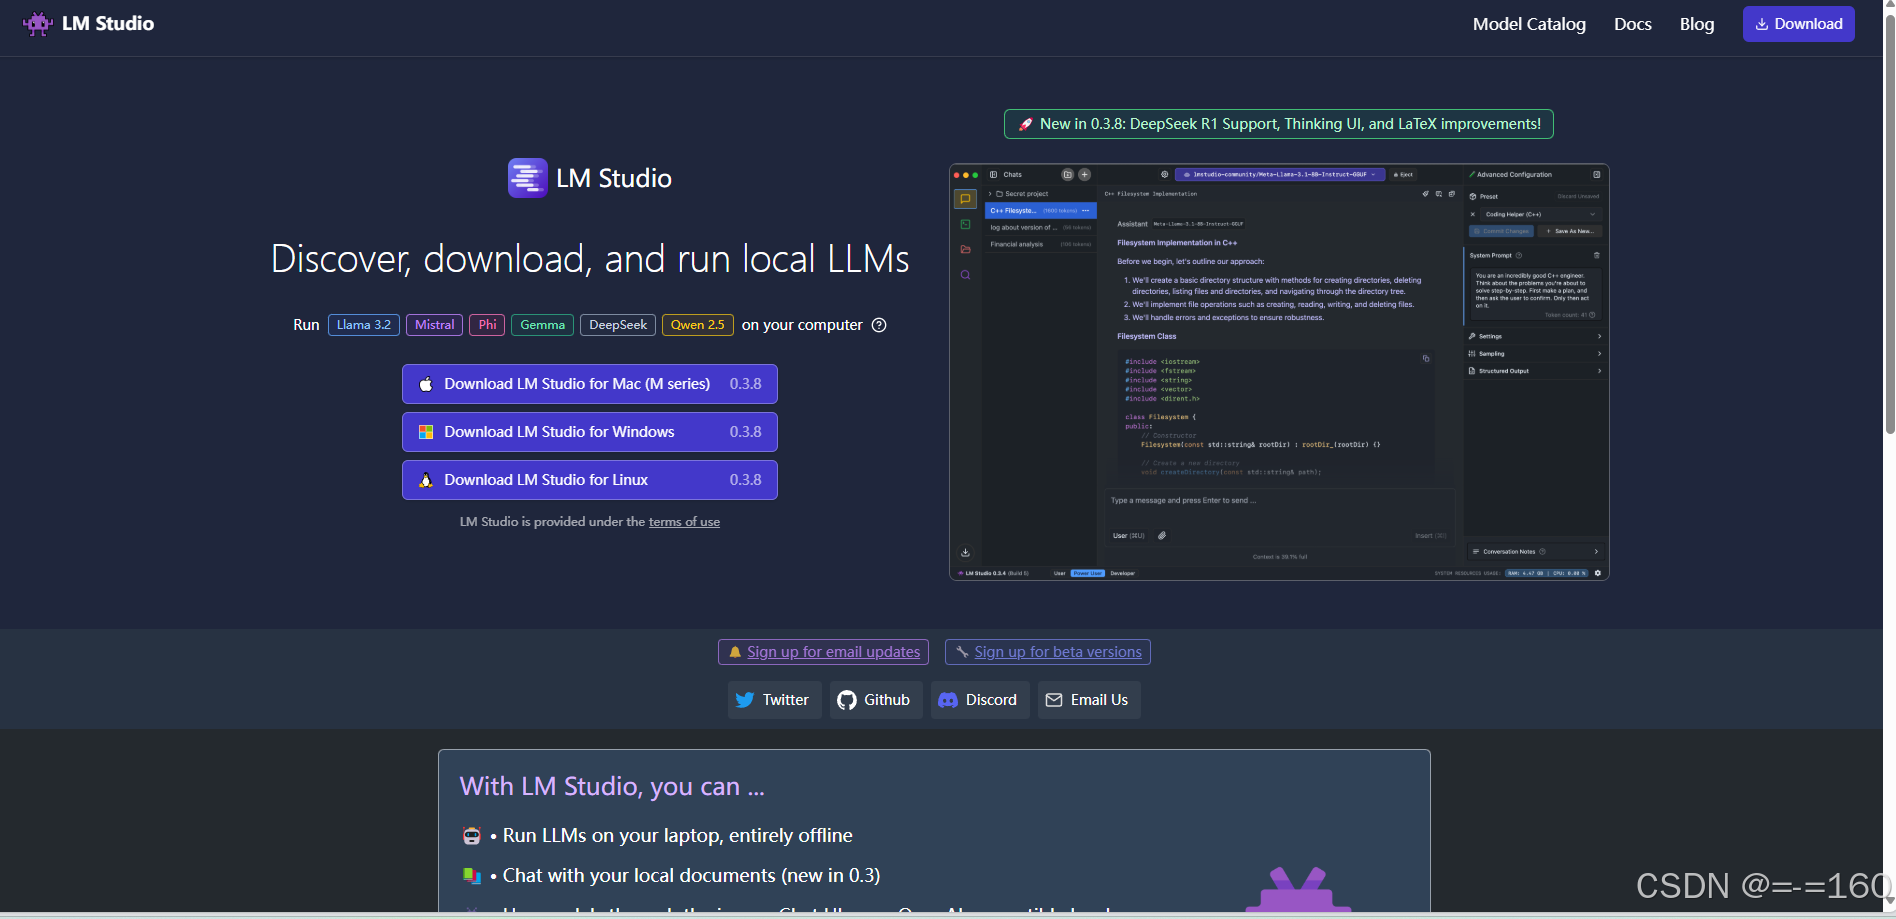This screenshot has height=919, width=1896.
Task: Sign up for beta versions
Action: [x=1048, y=652]
